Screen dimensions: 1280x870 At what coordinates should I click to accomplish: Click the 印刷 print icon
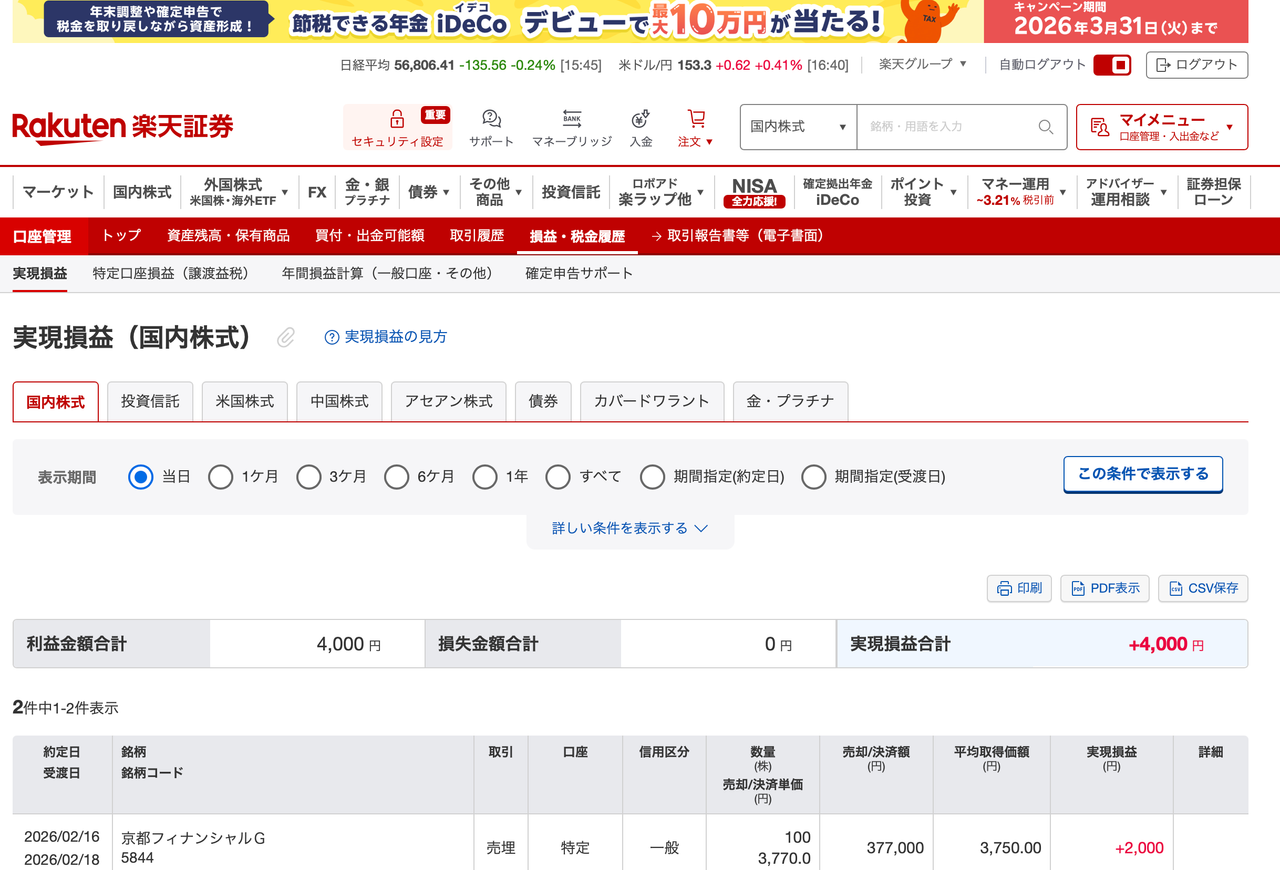[1003, 588]
